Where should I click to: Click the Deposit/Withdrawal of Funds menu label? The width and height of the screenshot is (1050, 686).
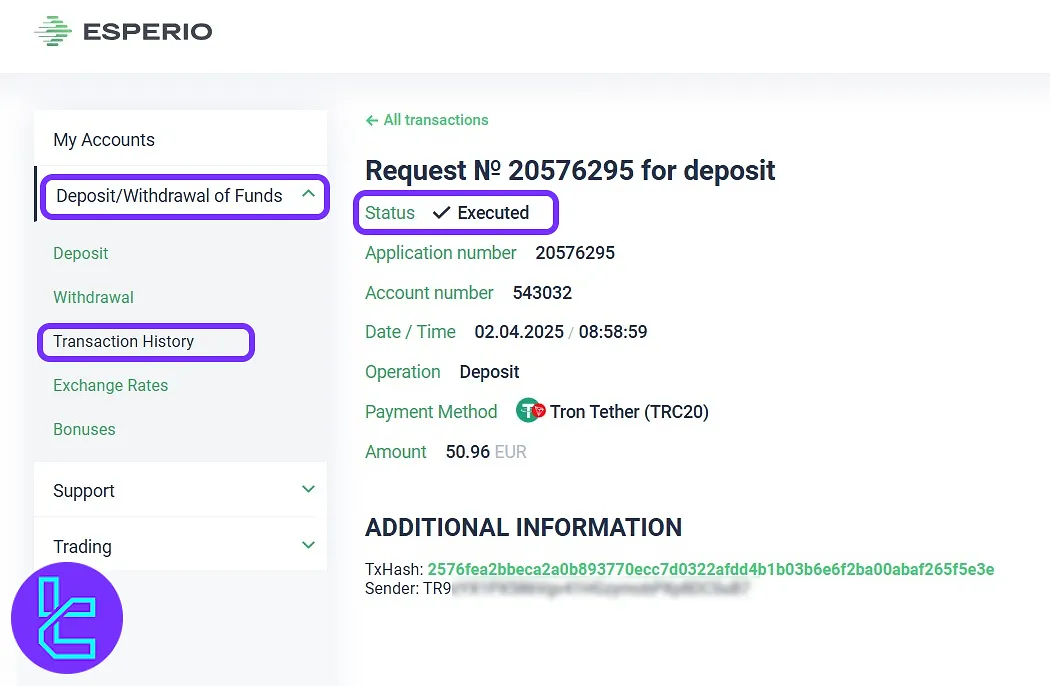click(x=169, y=196)
